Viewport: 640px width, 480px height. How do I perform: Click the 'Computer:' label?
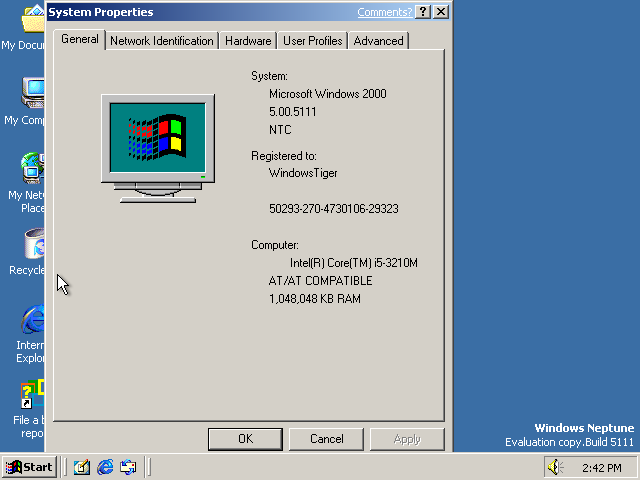[275, 245]
